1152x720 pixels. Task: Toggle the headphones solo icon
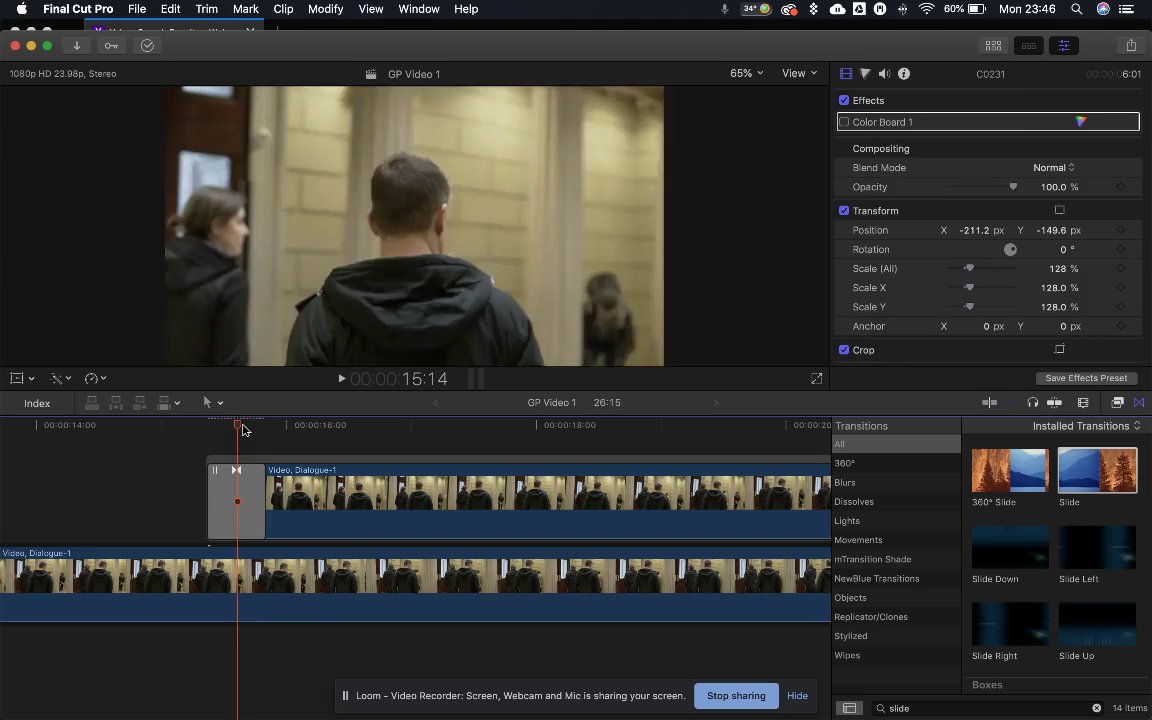1032,403
